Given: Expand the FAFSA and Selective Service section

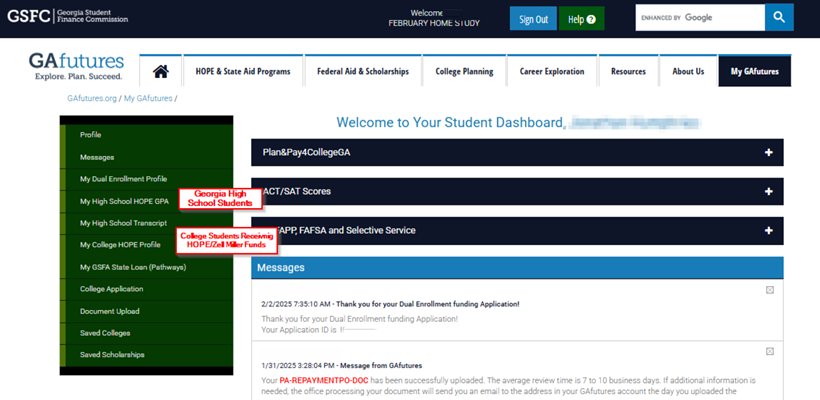Looking at the screenshot, I should click(517, 231).
